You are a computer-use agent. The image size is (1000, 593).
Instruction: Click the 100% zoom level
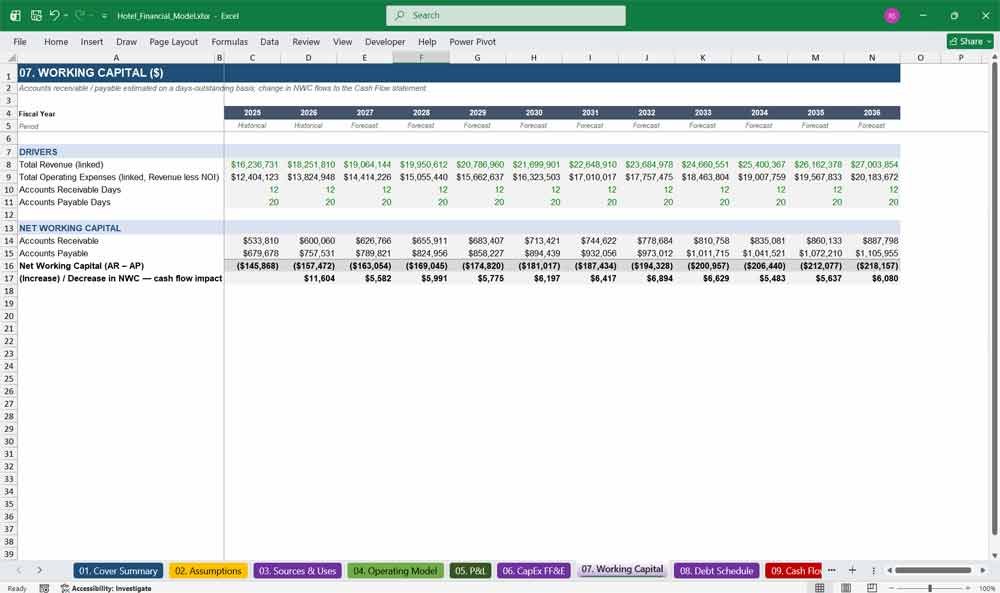click(x=986, y=588)
